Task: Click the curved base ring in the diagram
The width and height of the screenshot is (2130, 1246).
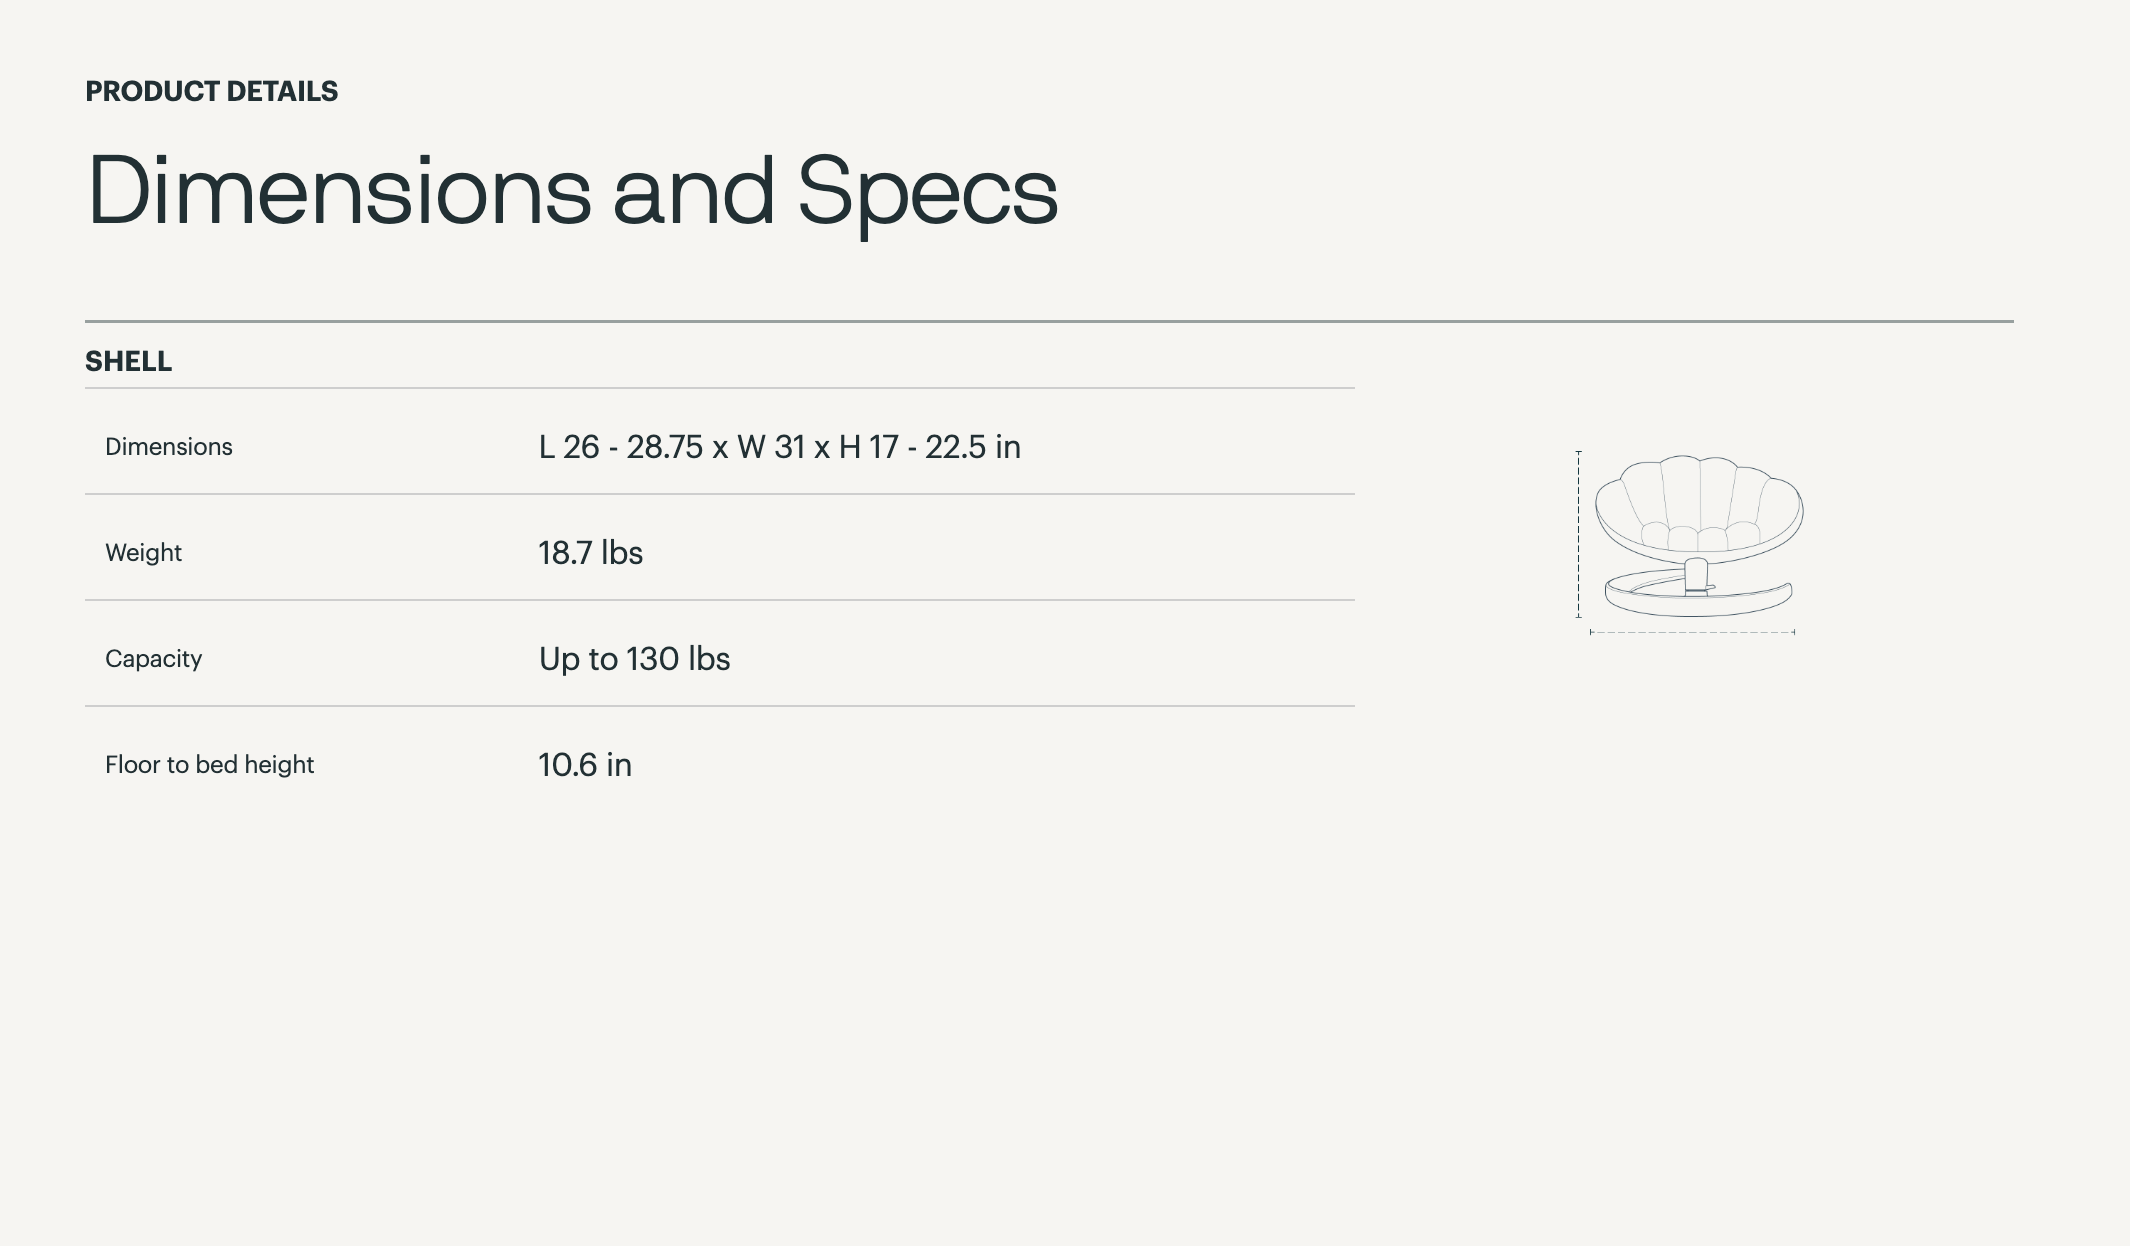Action: pos(1650,603)
